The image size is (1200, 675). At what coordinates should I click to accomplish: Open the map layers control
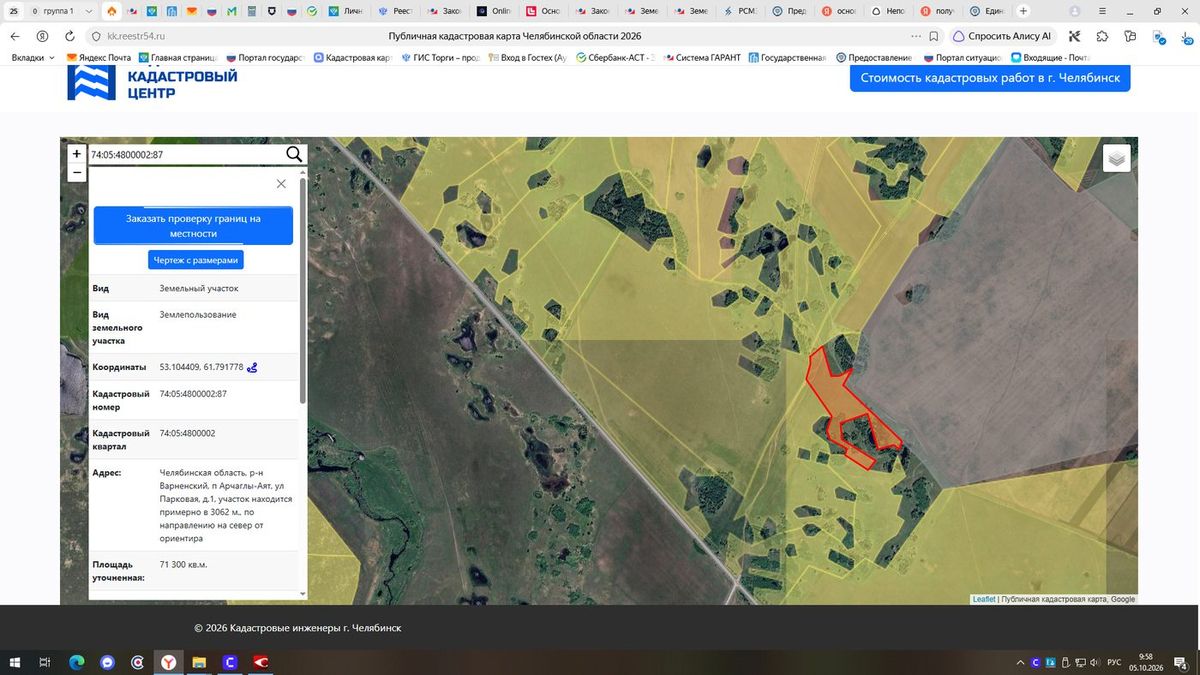point(1116,158)
